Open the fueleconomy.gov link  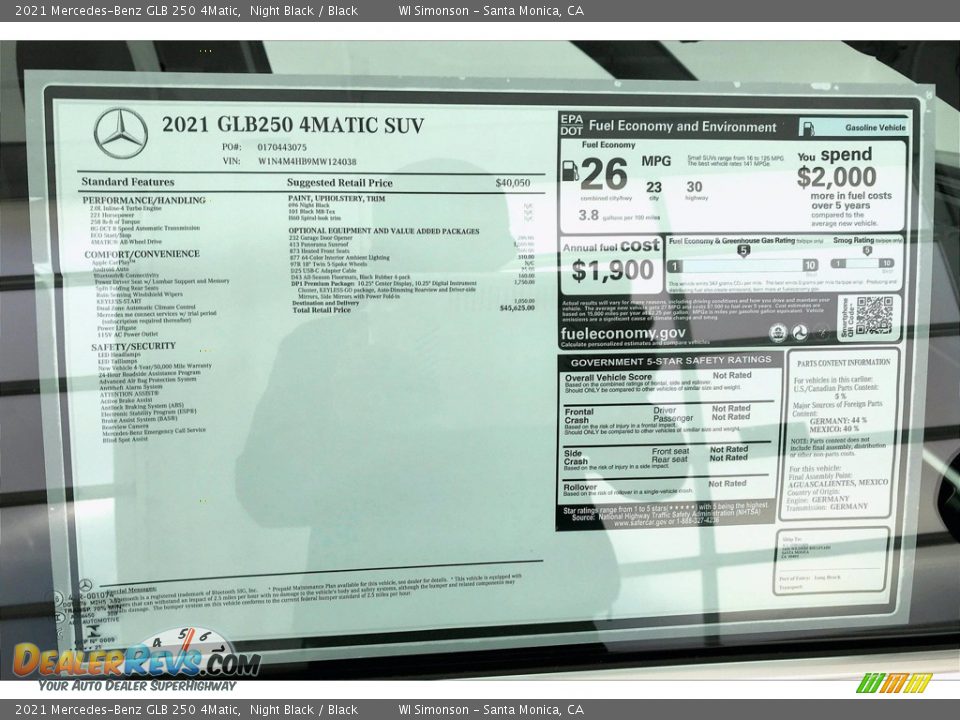[x=623, y=333]
